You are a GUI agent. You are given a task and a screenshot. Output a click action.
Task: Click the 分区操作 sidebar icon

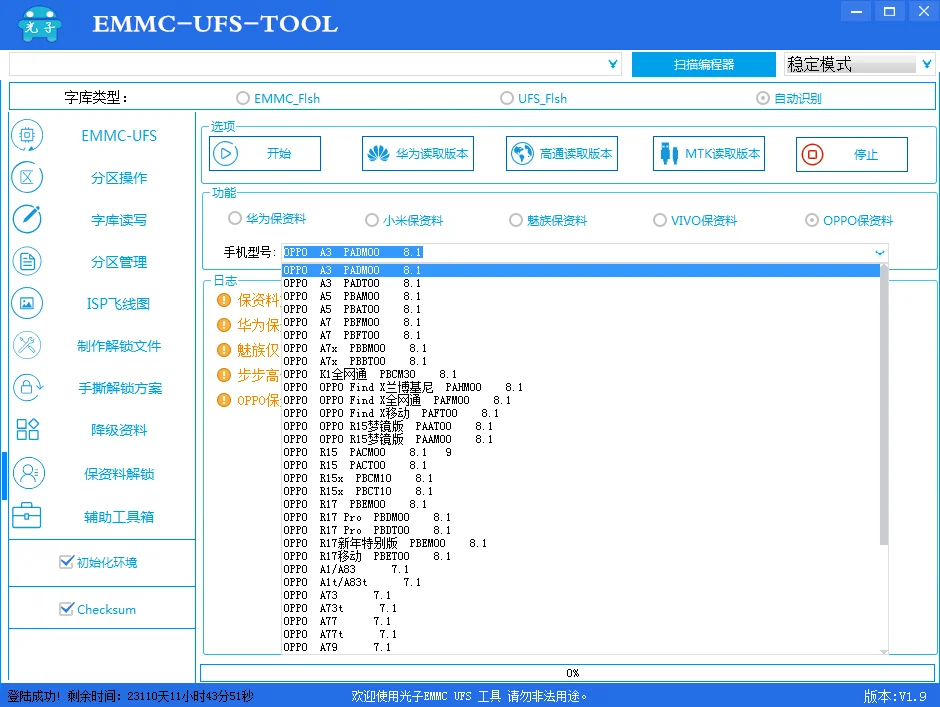[x=27, y=178]
